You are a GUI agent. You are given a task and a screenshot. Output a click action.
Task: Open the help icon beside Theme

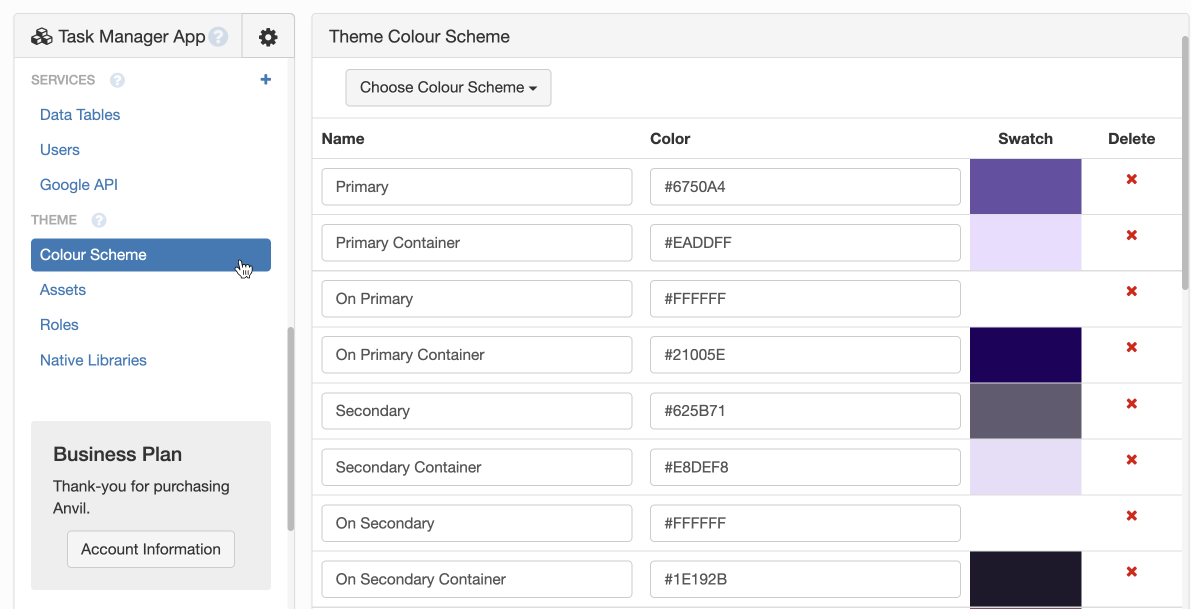click(97, 220)
